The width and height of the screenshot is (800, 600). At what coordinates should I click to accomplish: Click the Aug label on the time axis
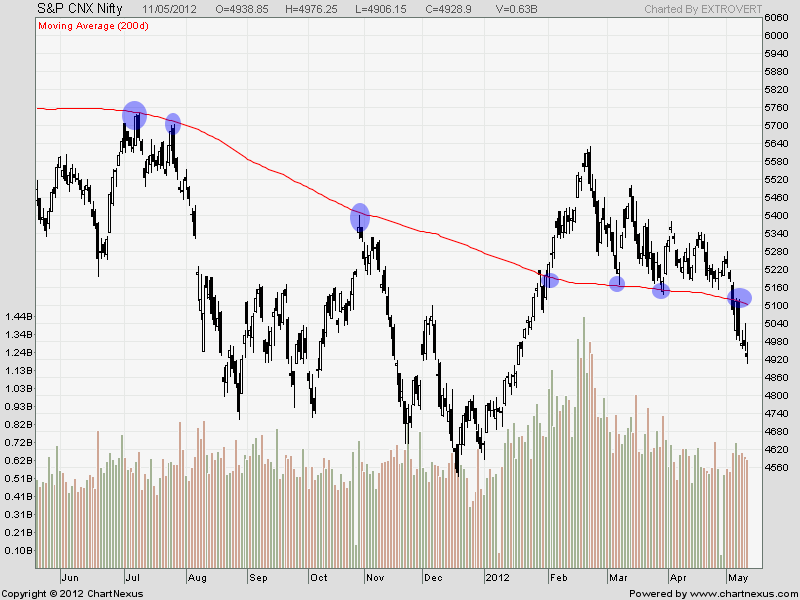(197, 578)
